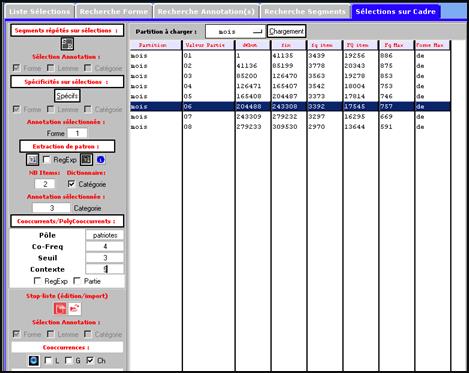Click the Spécifs button
Viewport: 469px width, 373px height.
coord(67,96)
